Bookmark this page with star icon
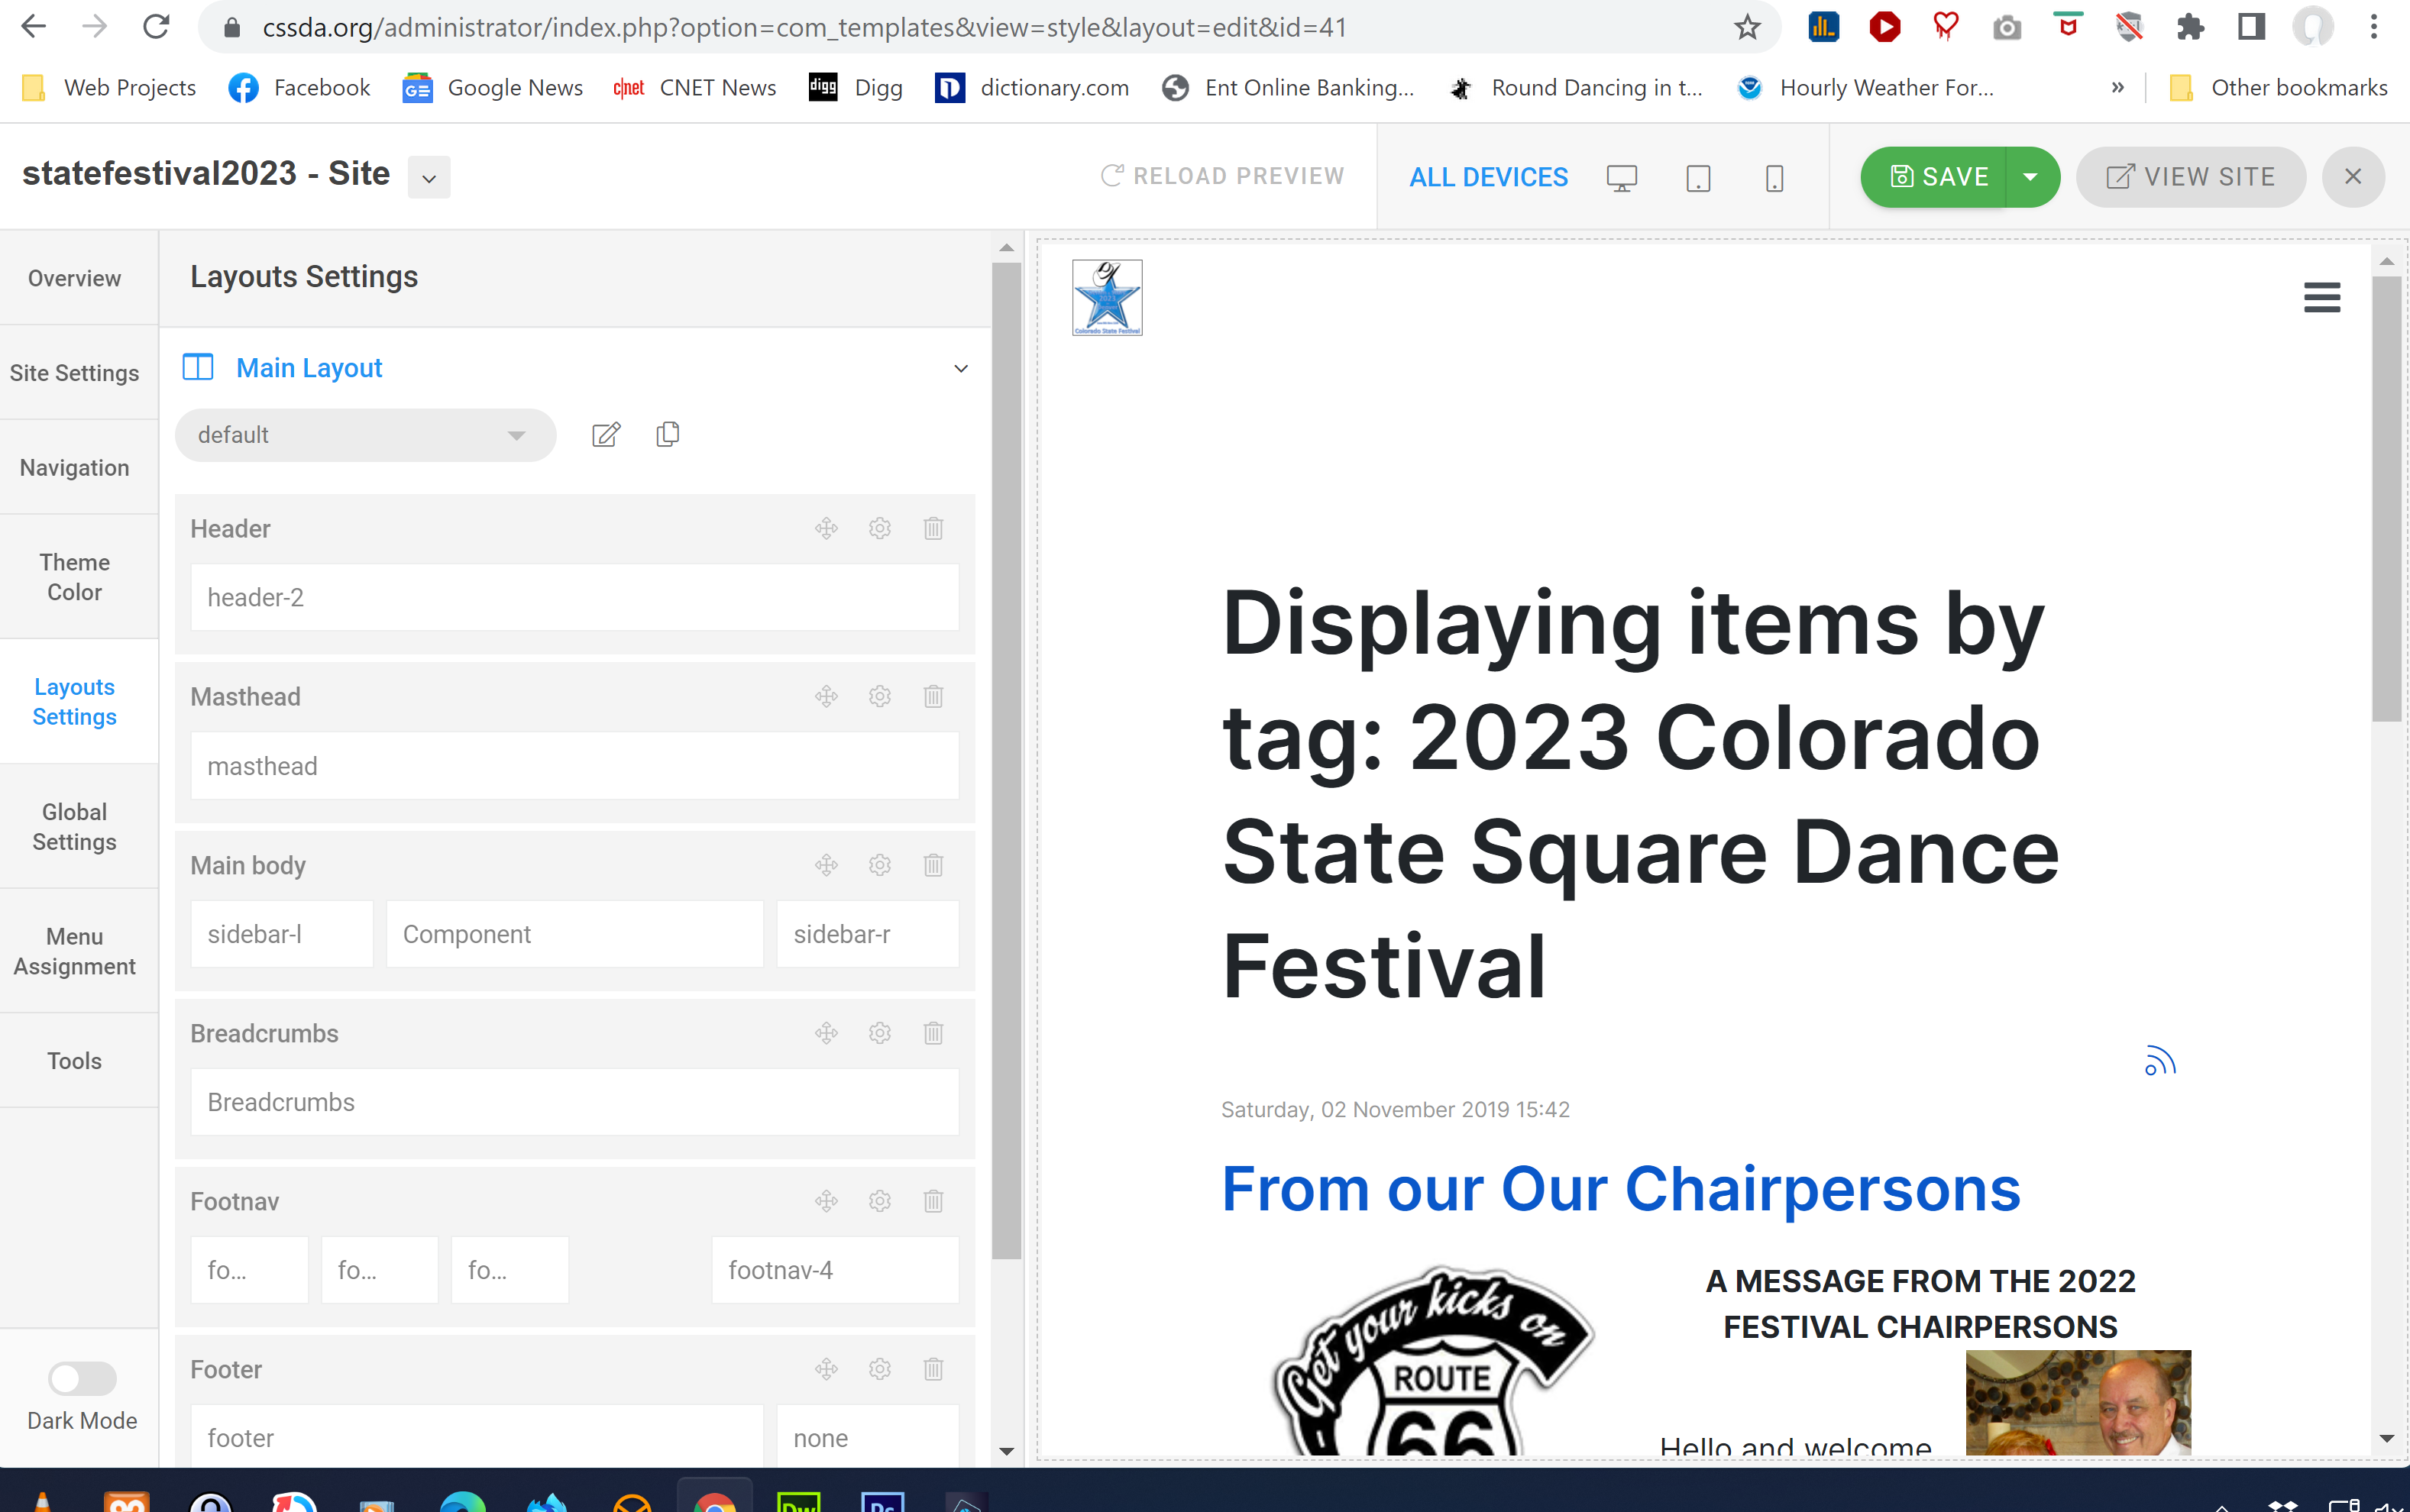The height and width of the screenshot is (1512, 2410). click(x=1746, y=27)
